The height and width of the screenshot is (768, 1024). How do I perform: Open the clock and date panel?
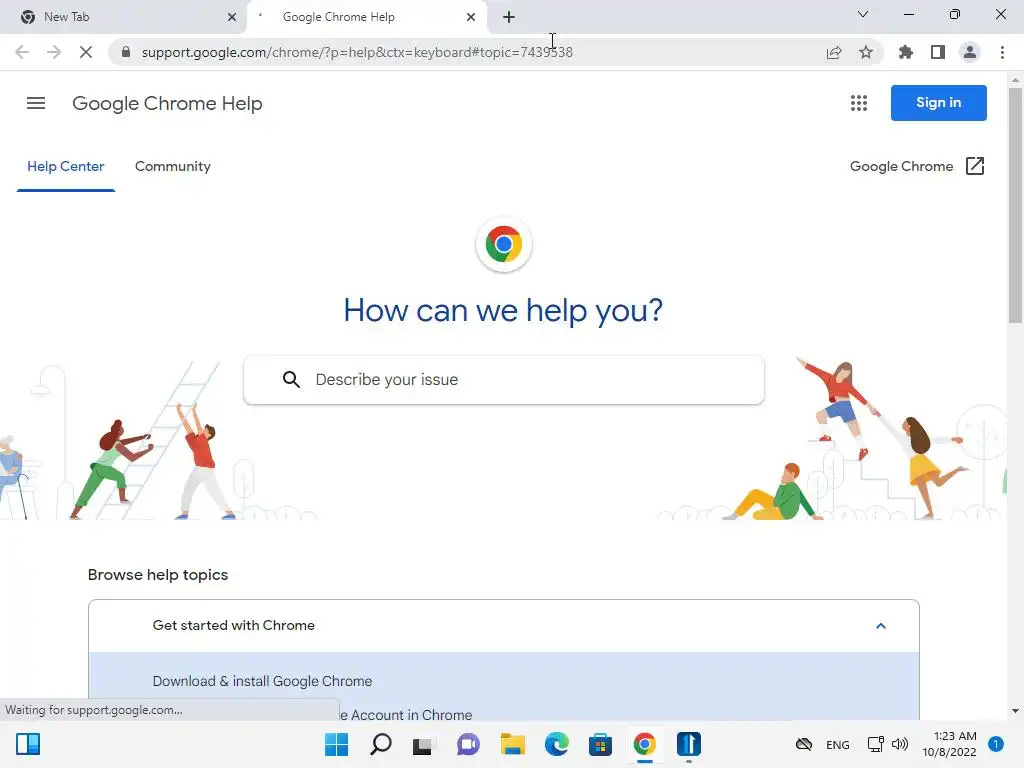coord(949,744)
